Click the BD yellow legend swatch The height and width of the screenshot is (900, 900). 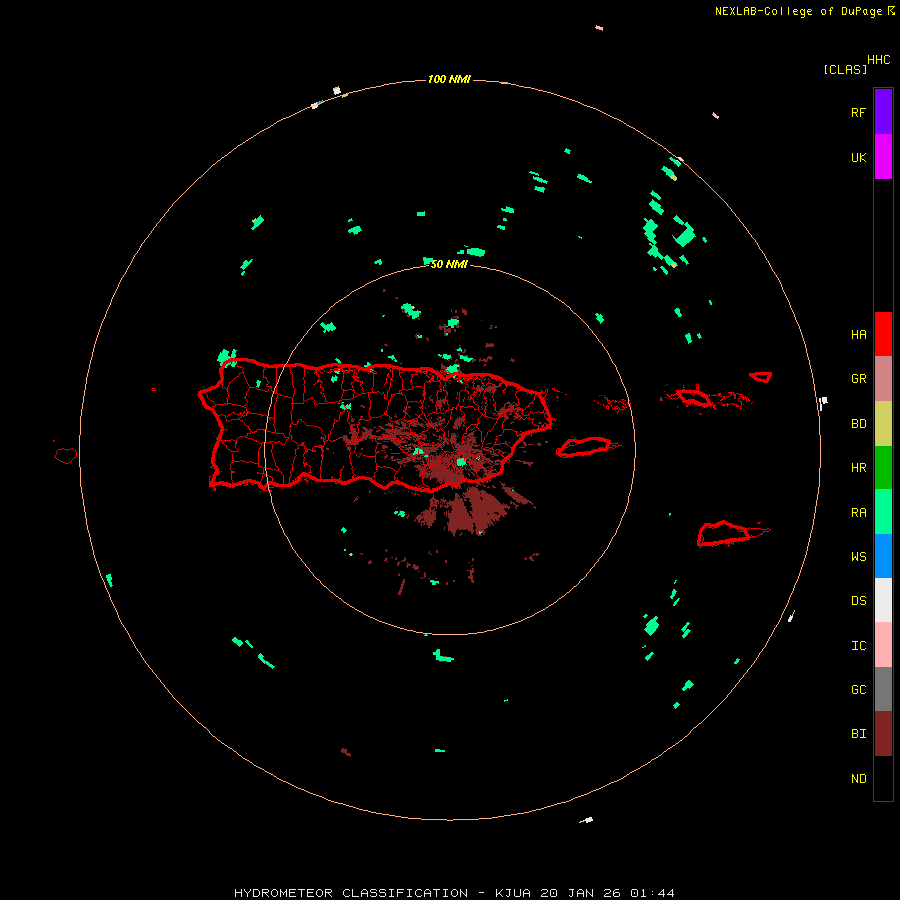pos(883,424)
